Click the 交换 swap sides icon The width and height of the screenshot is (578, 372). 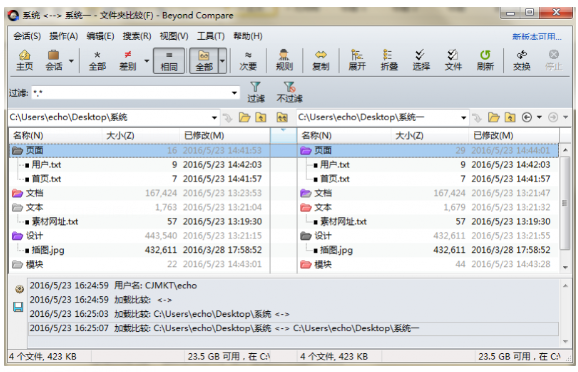point(522,60)
